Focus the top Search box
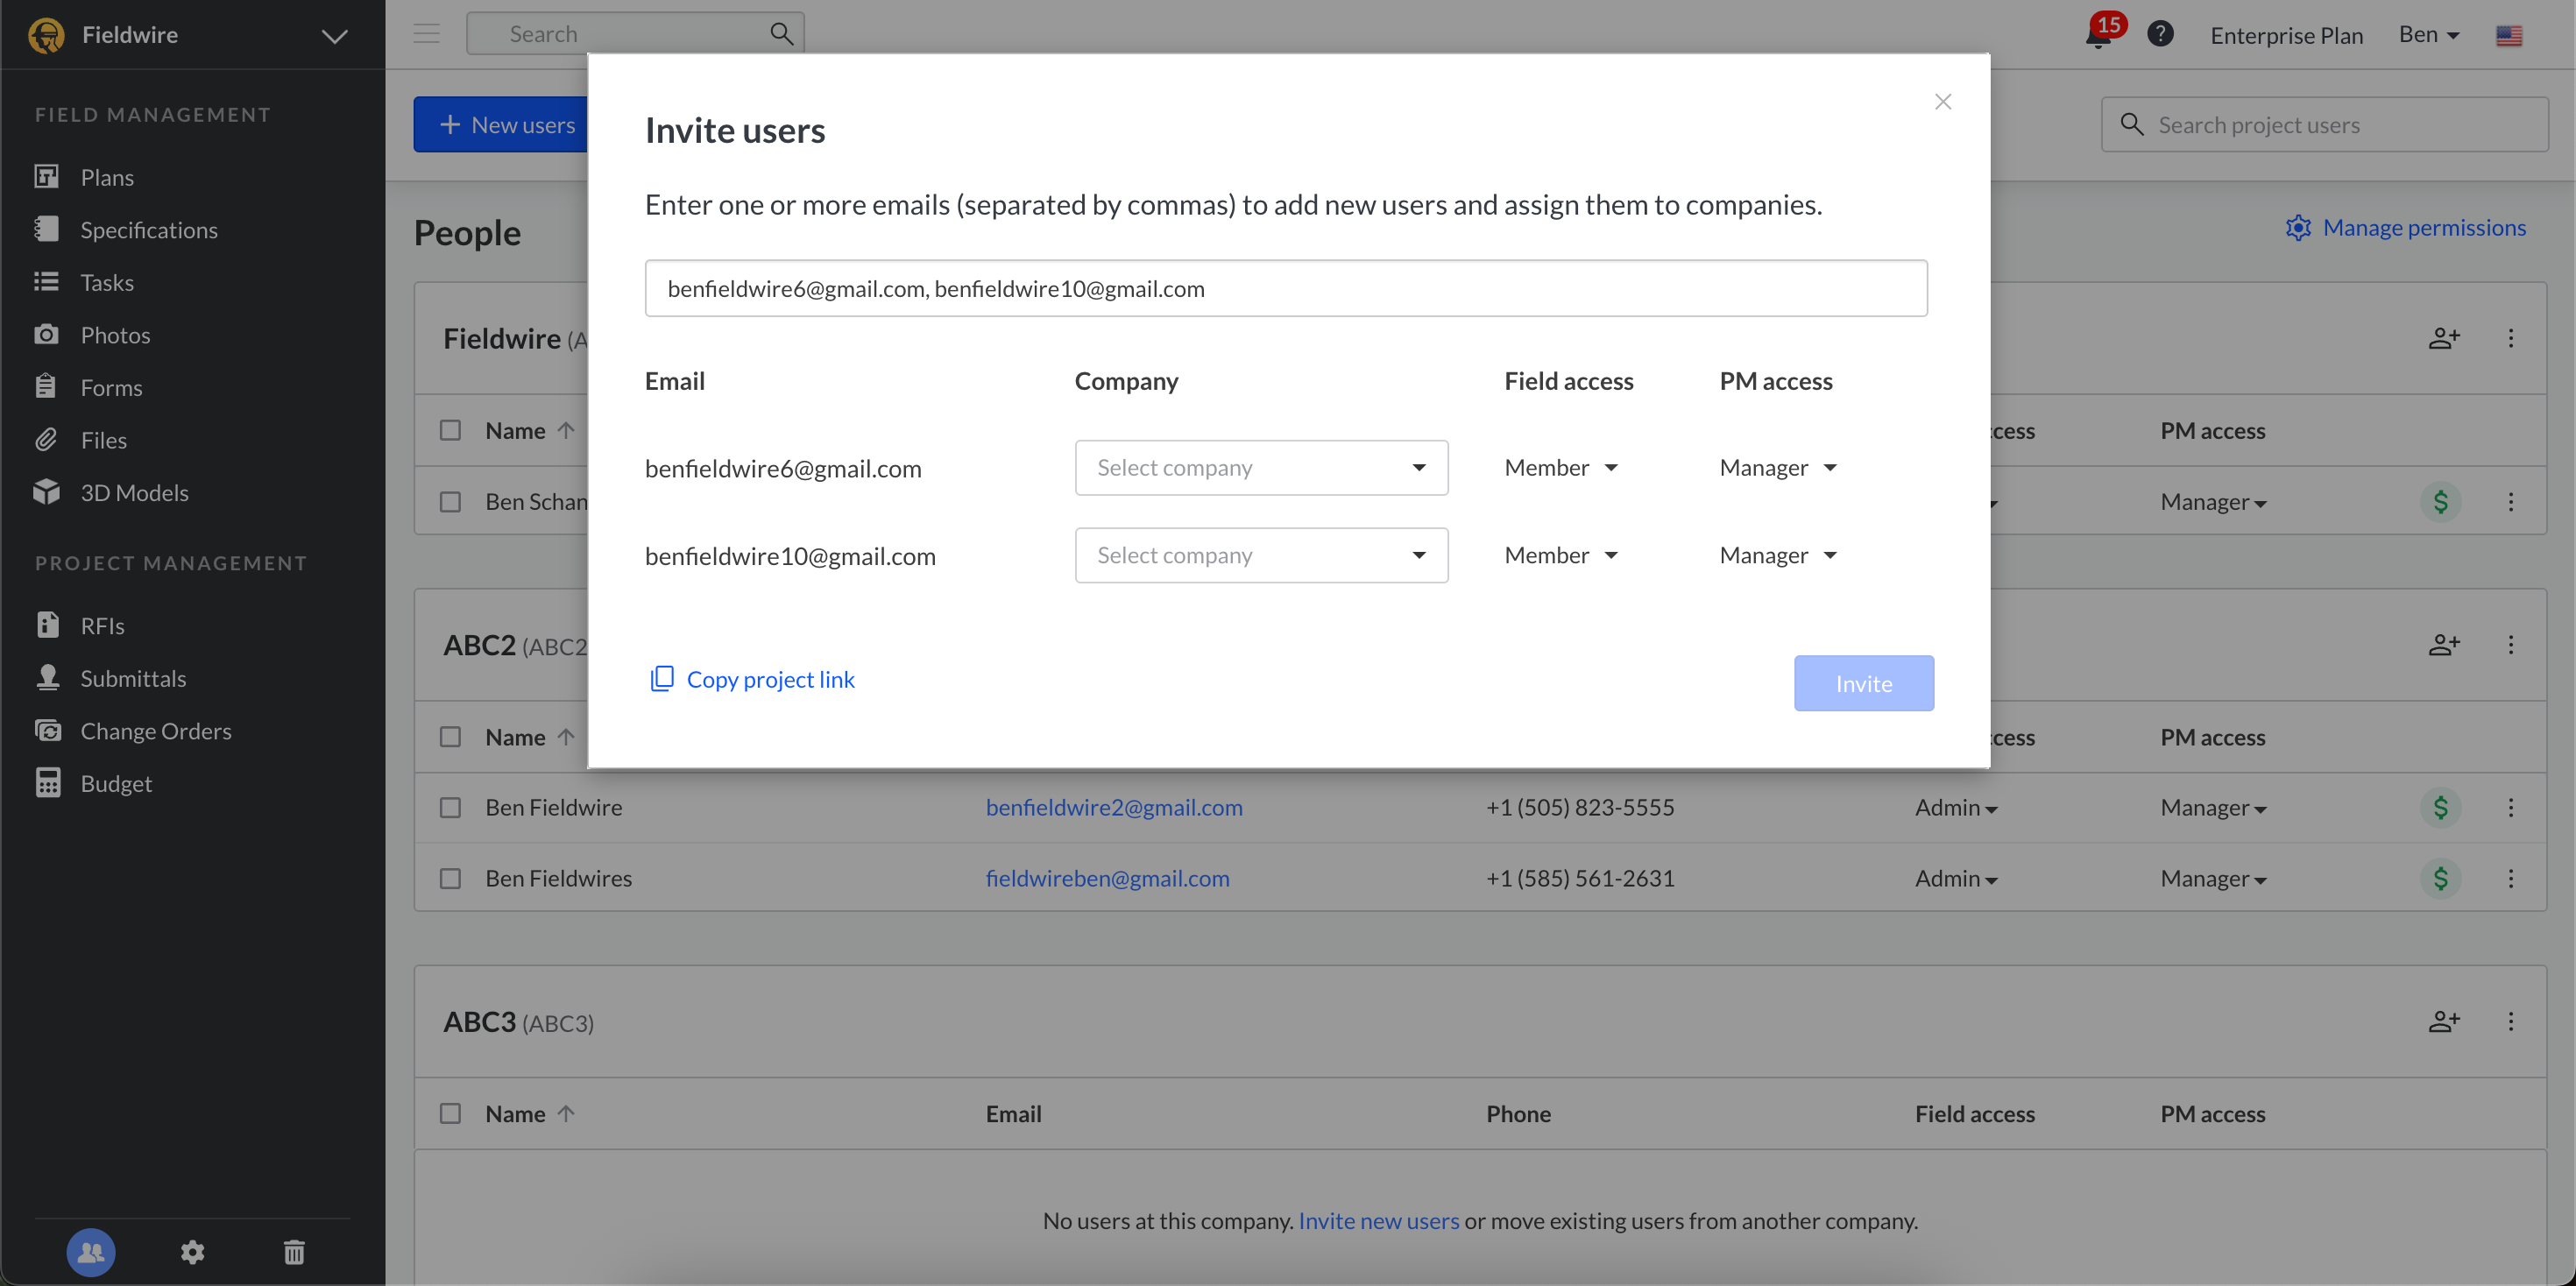The width and height of the screenshot is (2576, 1286). (635, 34)
